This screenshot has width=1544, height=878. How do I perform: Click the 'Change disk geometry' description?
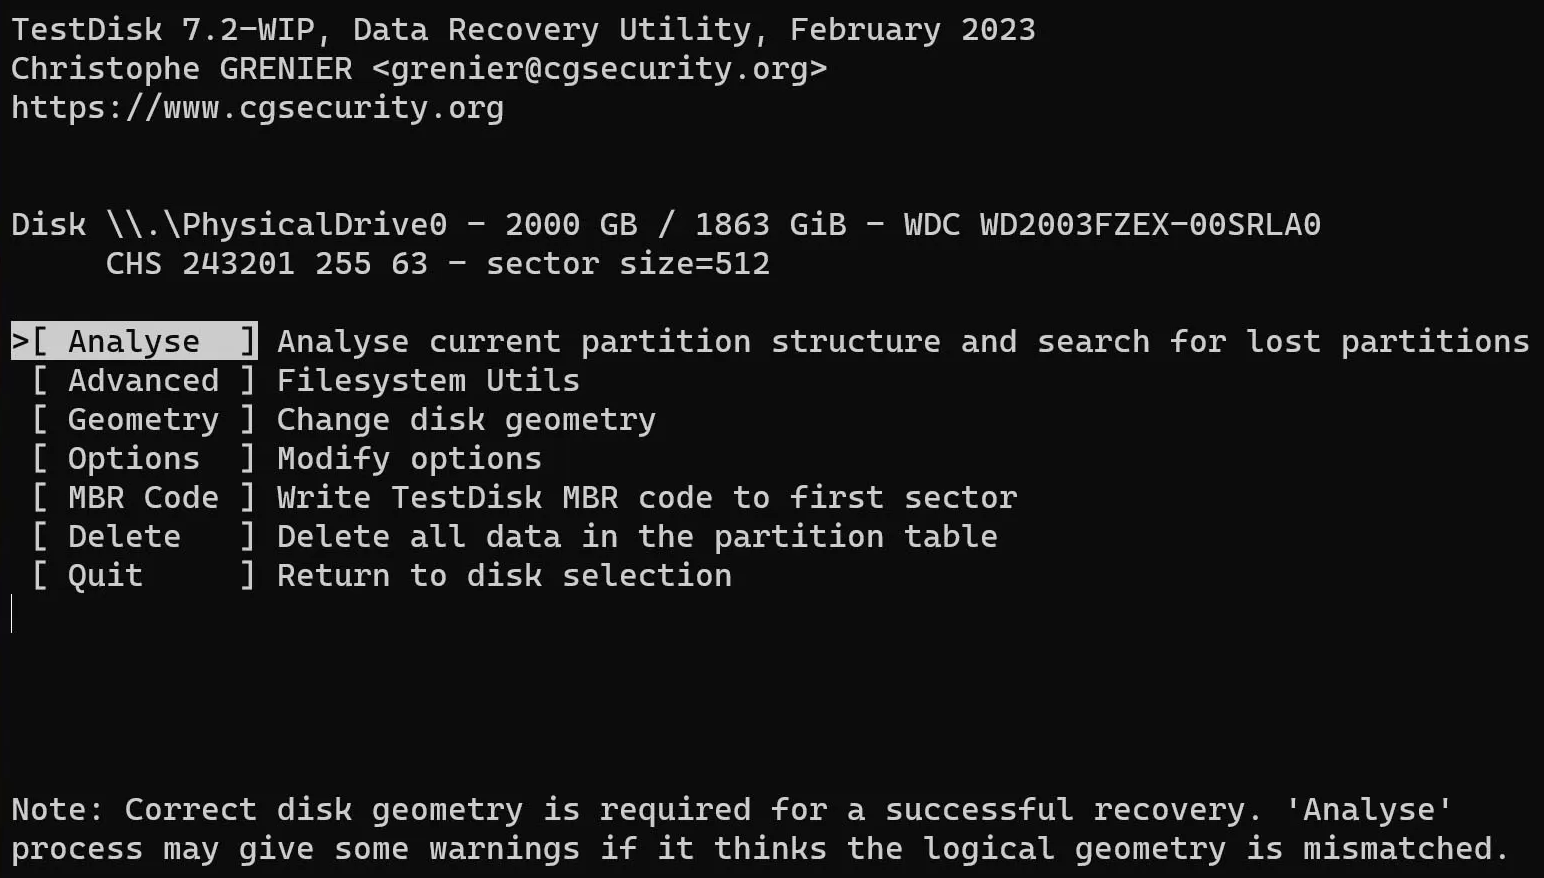tap(466, 419)
